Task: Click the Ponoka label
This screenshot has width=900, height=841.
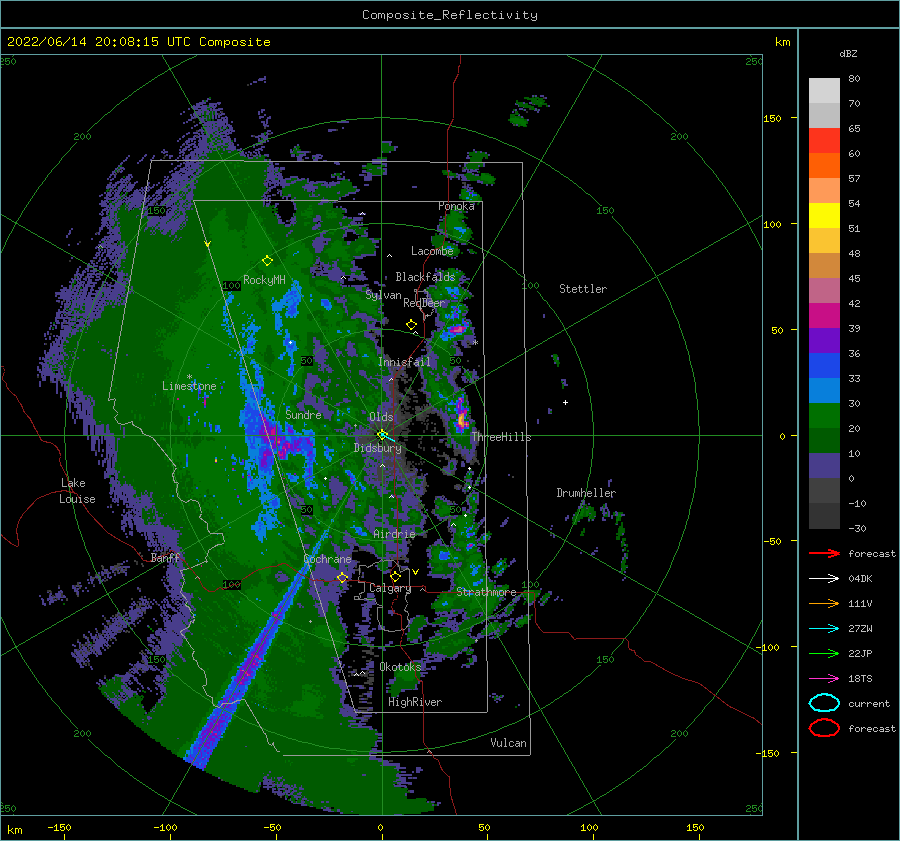Action: 456,206
